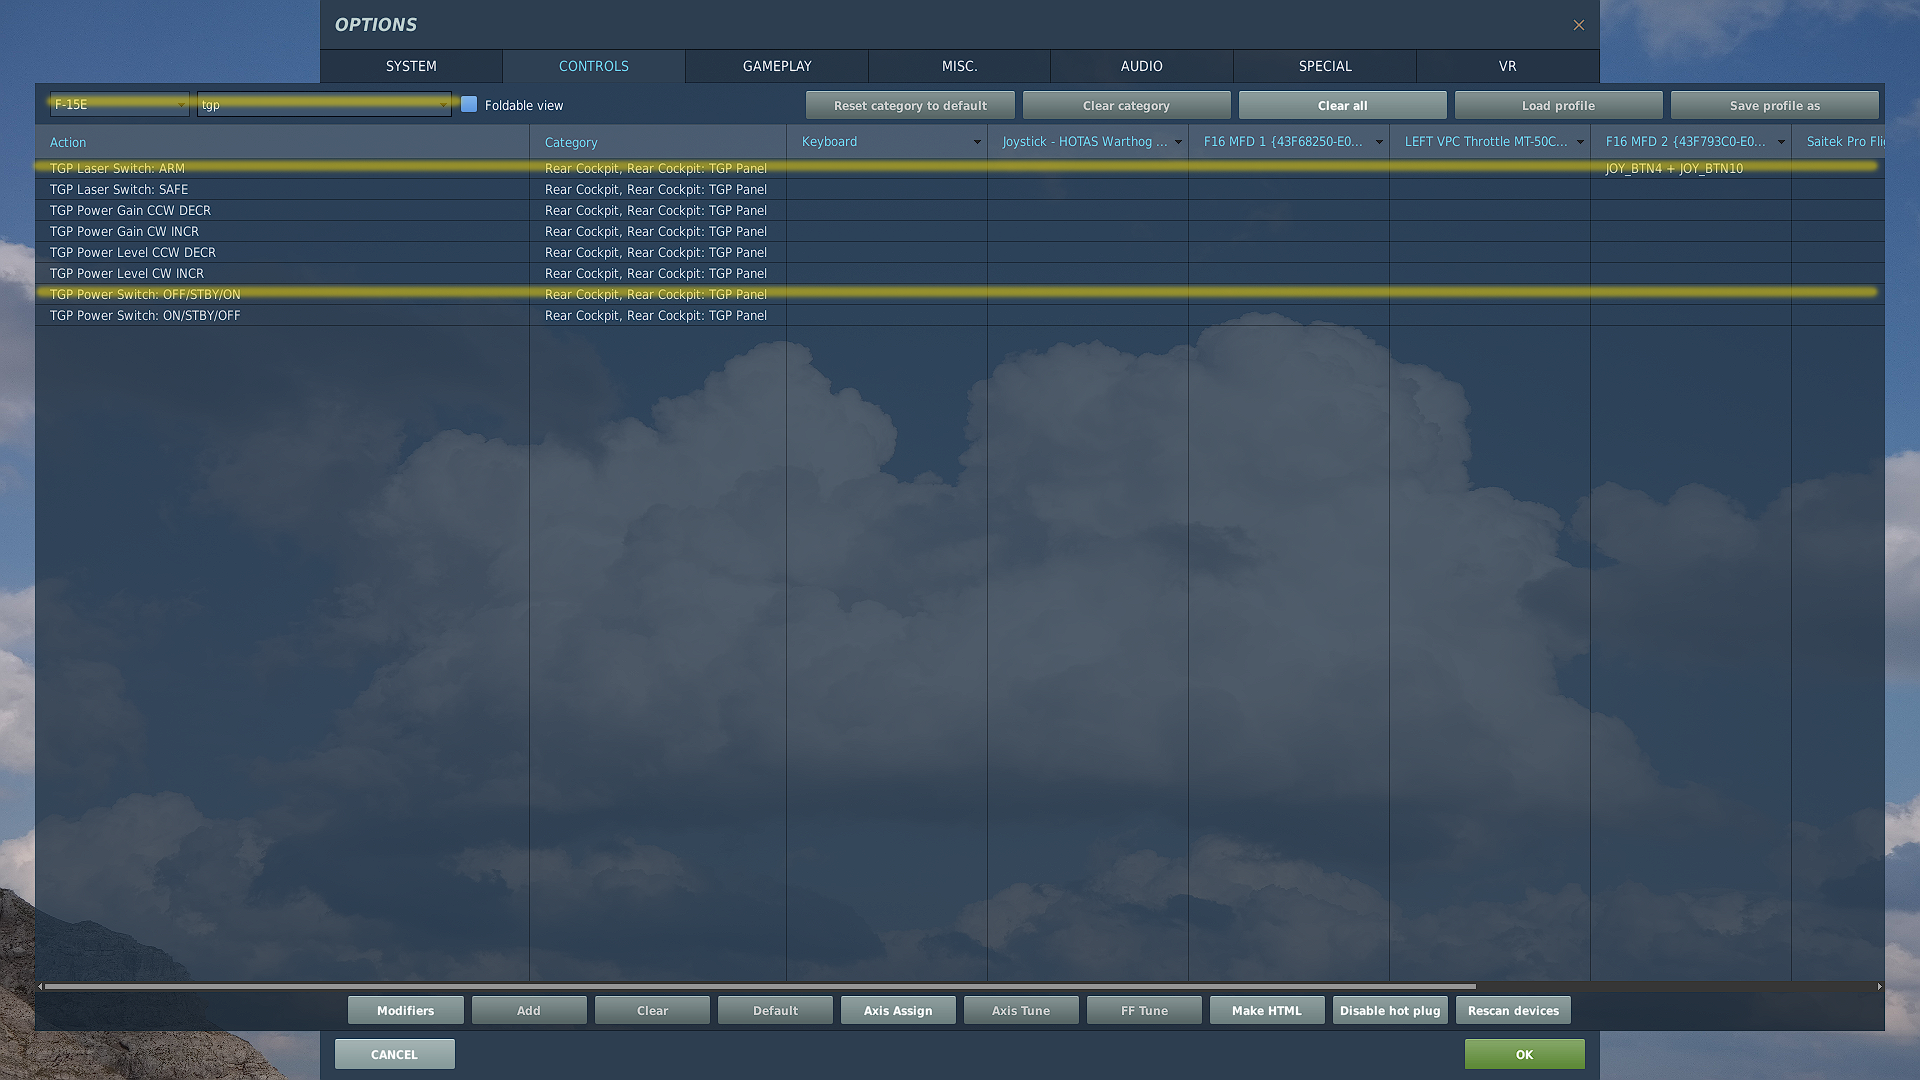The height and width of the screenshot is (1080, 1920).
Task: Expand the LEFT VPC Throttle column dropdown
Action: tap(1580, 142)
